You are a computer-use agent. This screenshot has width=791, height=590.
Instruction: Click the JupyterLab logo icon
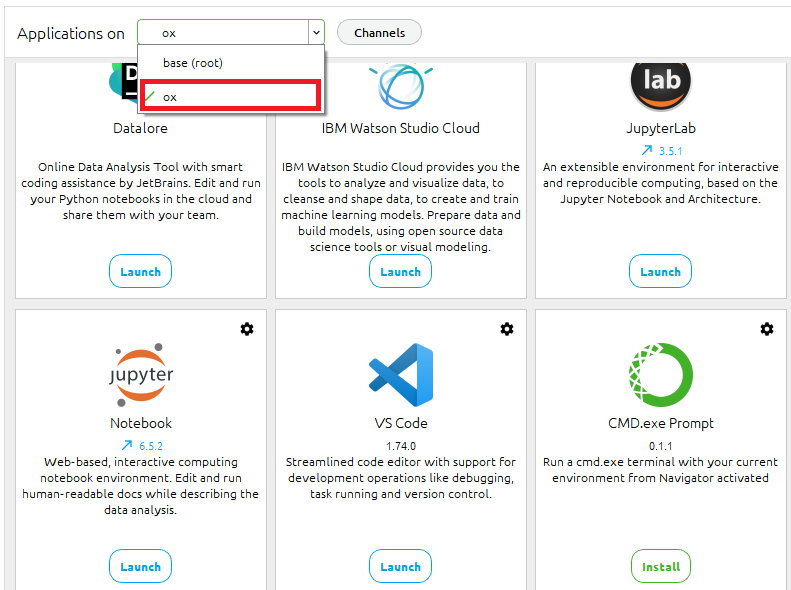661,86
